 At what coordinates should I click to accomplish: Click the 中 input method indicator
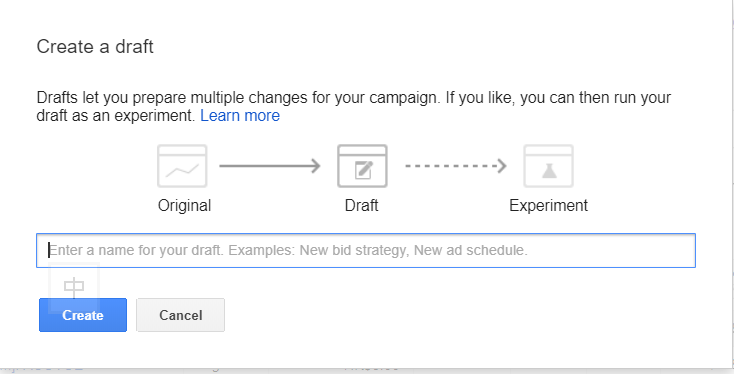pyautogui.click(x=74, y=288)
